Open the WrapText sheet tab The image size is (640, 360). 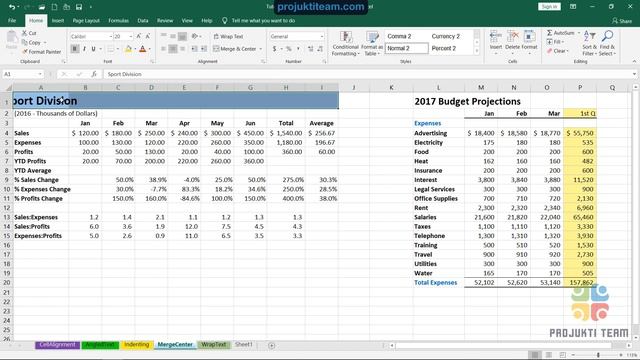point(213,345)
